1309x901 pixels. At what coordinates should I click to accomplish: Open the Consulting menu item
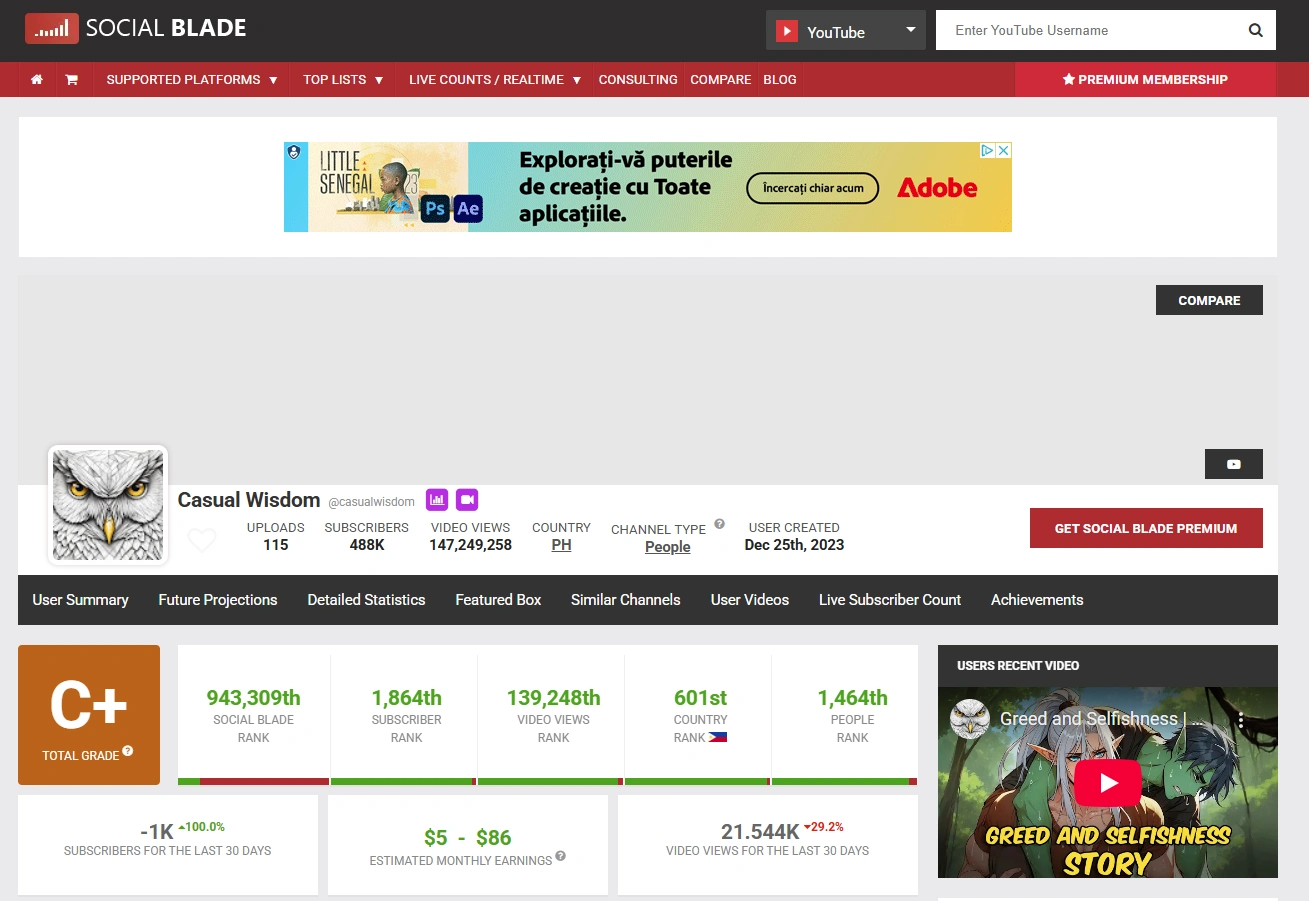[x=638, y=80]
